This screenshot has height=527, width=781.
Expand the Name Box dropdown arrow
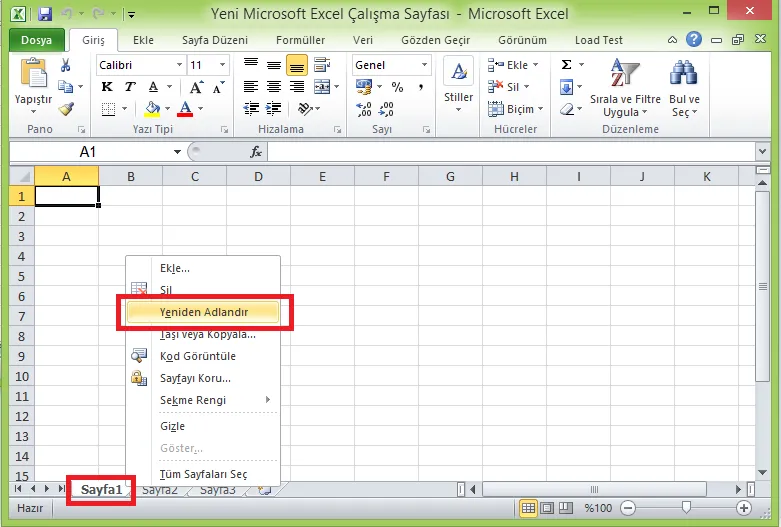click(x=177, y=152)
